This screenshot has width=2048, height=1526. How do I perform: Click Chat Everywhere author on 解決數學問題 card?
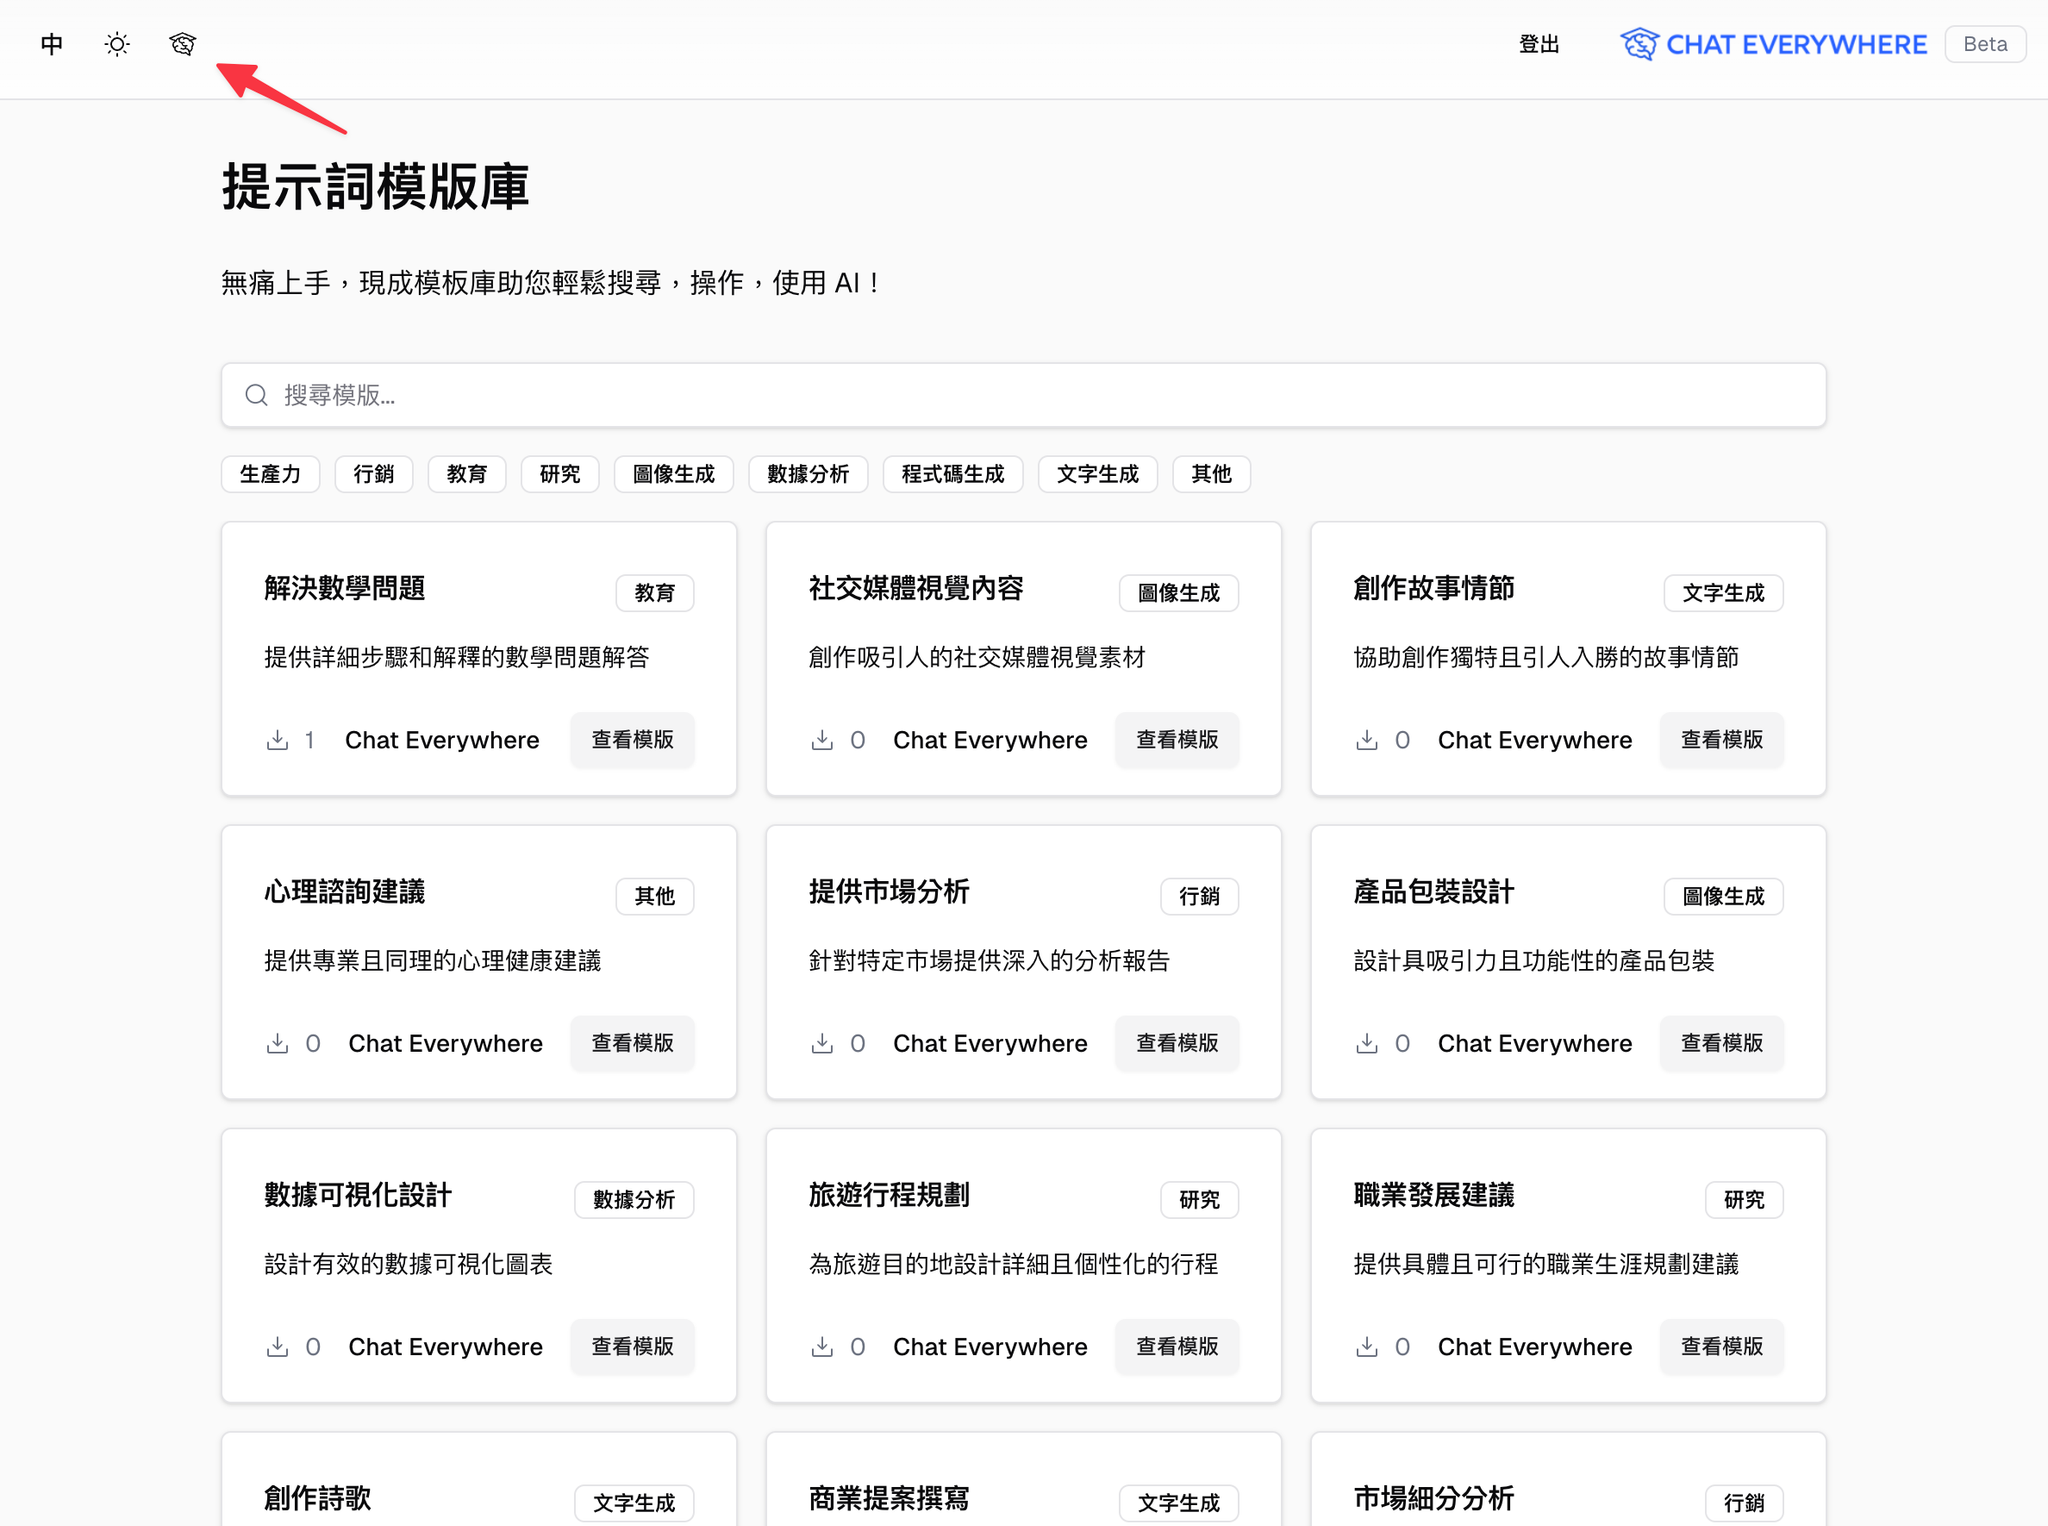[442, 740]
